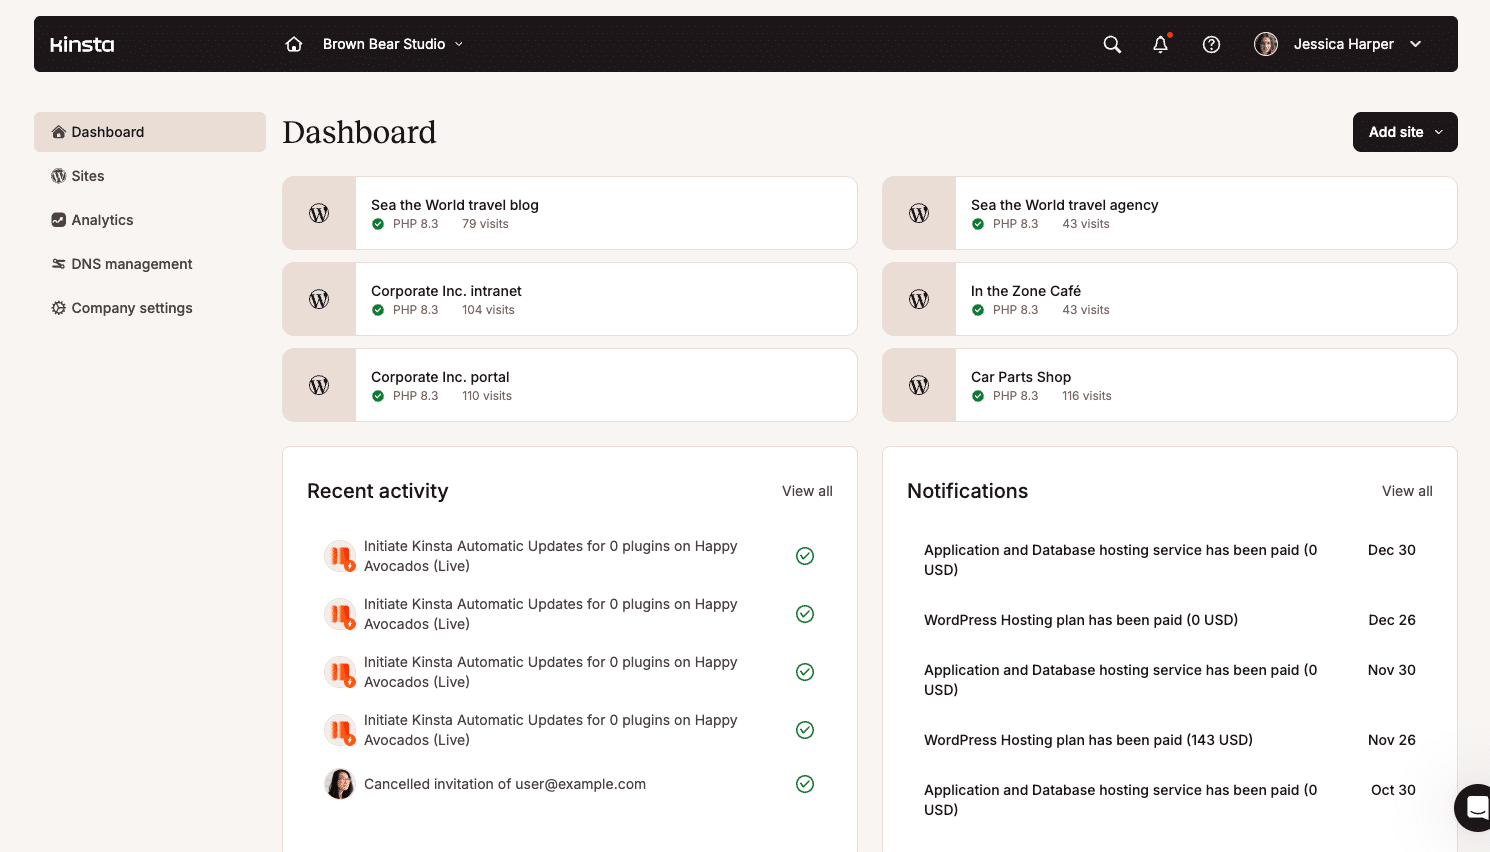Open the notifications bell icon
Viewport: 1490px width, 852px height.
pyautogui.click(x=1160, y=44)
